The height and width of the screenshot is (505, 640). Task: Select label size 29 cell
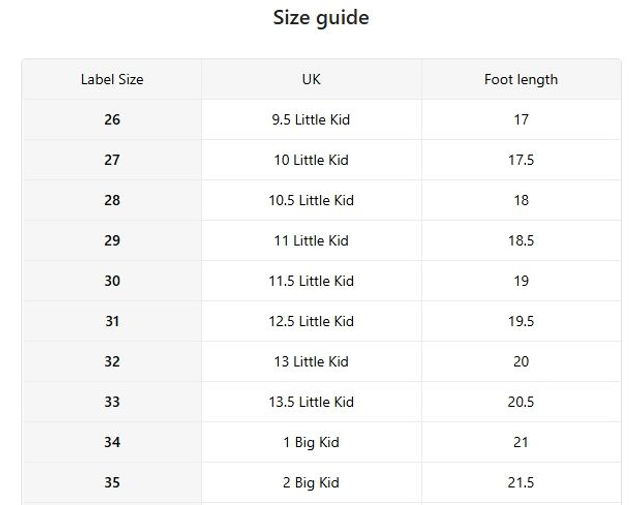[x=112, y=241]
